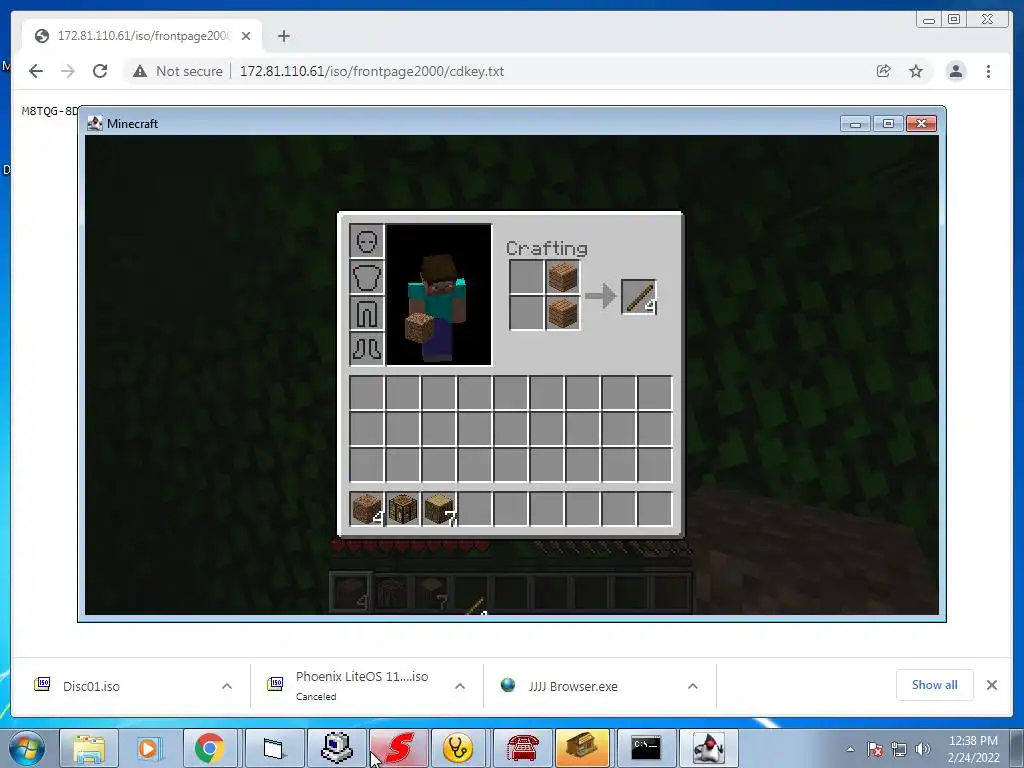Maximize the Minecraft window
This screenshot has height=768, width=1024.
pyautogui.click(x=888, y=123)
